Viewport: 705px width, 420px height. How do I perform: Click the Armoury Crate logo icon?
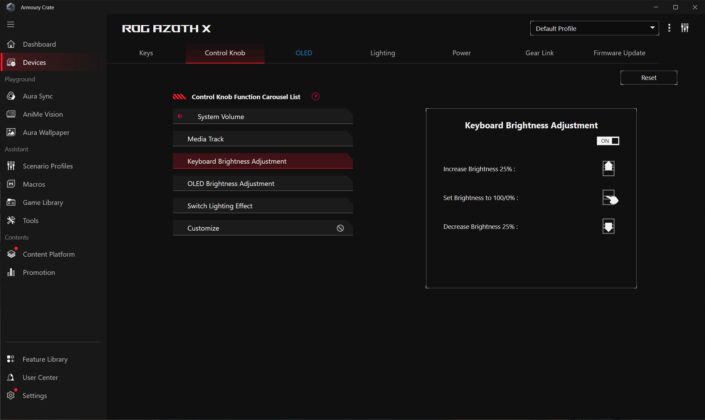click(x=11, y=7)
